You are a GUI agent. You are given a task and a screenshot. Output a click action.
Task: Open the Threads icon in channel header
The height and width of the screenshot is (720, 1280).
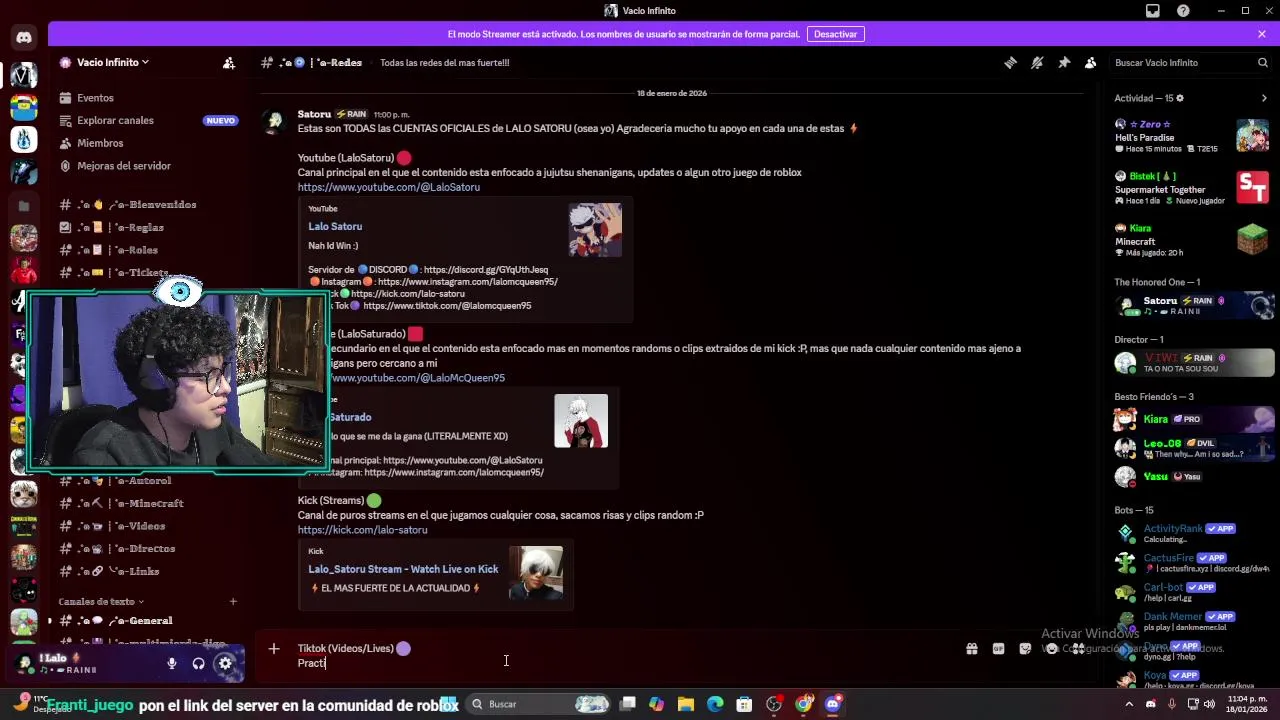pos(1010,62)
